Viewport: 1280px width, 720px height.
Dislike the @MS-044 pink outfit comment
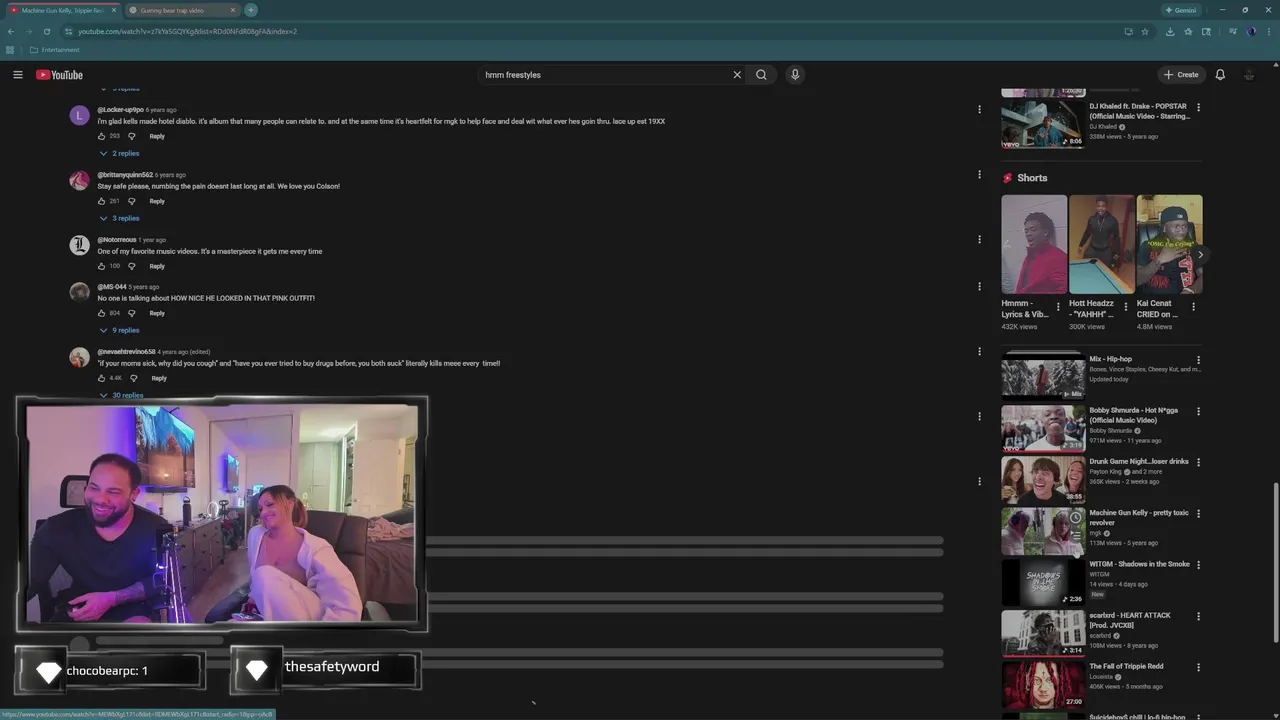(x=131, y=313)
